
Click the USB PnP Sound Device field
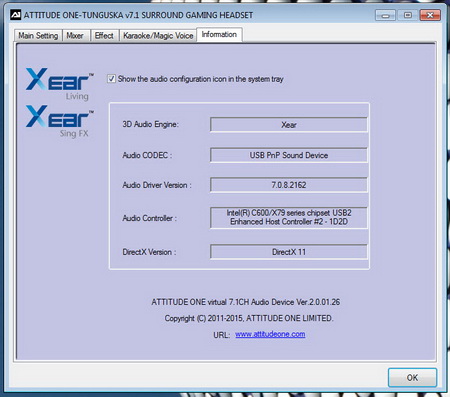289,155
